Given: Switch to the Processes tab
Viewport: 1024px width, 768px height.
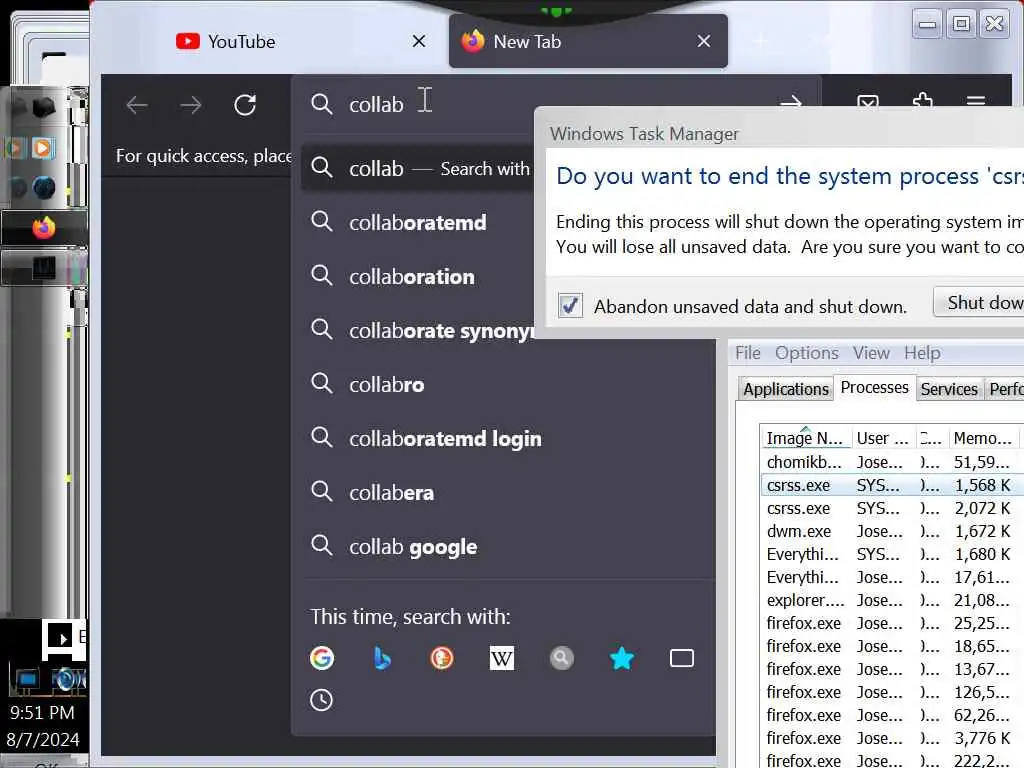Looking at the screenshot, I should click(874, 387).
